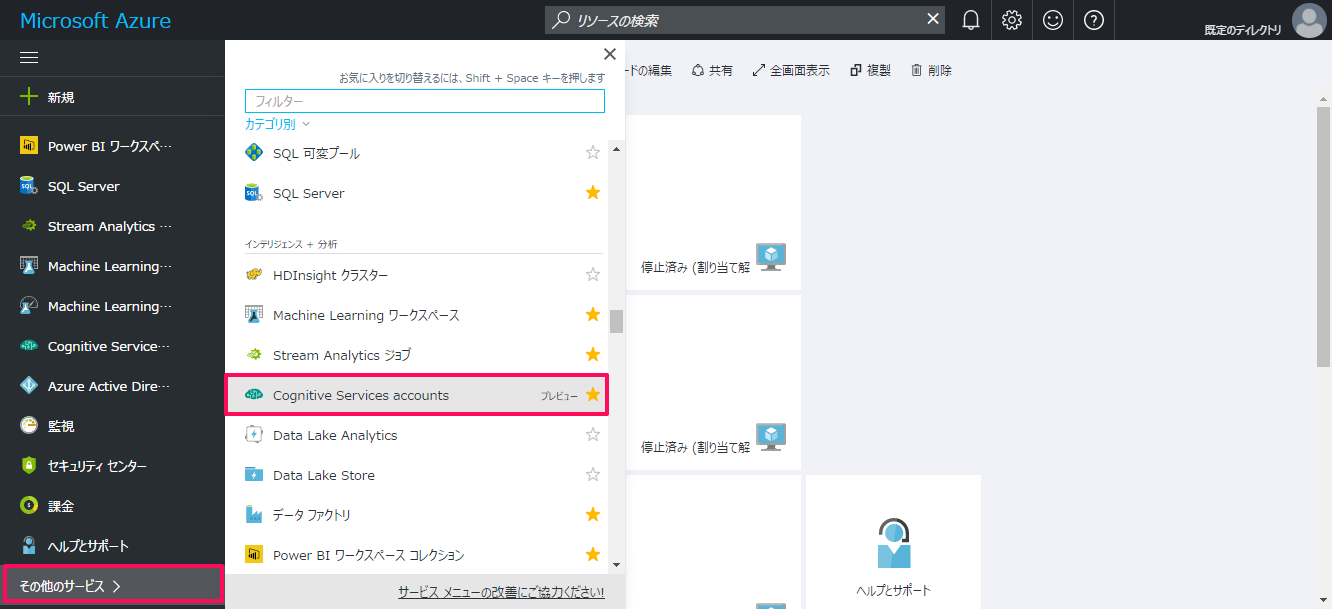Clear the resource search with X
The height and width of the screenshot is (609, 1332).
click(933, 19)
